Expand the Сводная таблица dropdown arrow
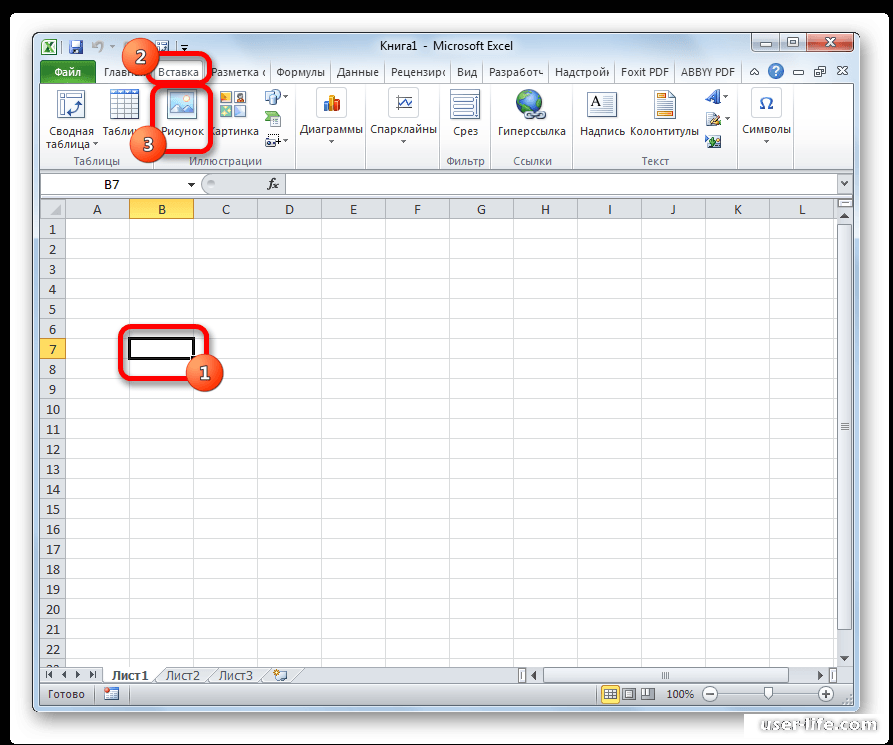Screen dimensions: 893x745 click(x=95, y=144)
